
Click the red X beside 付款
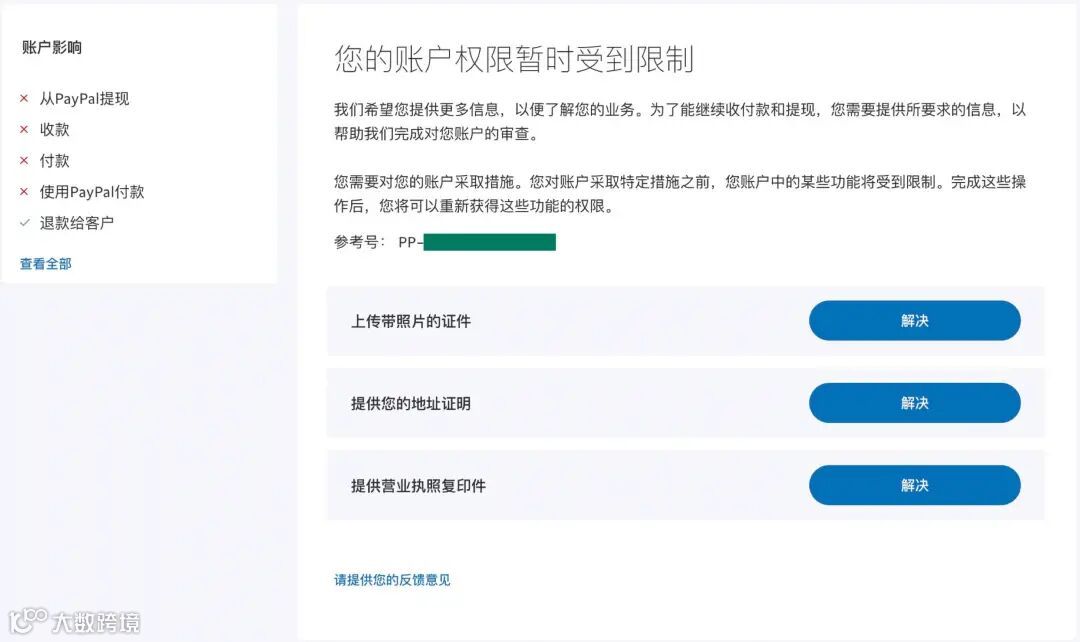24,161
